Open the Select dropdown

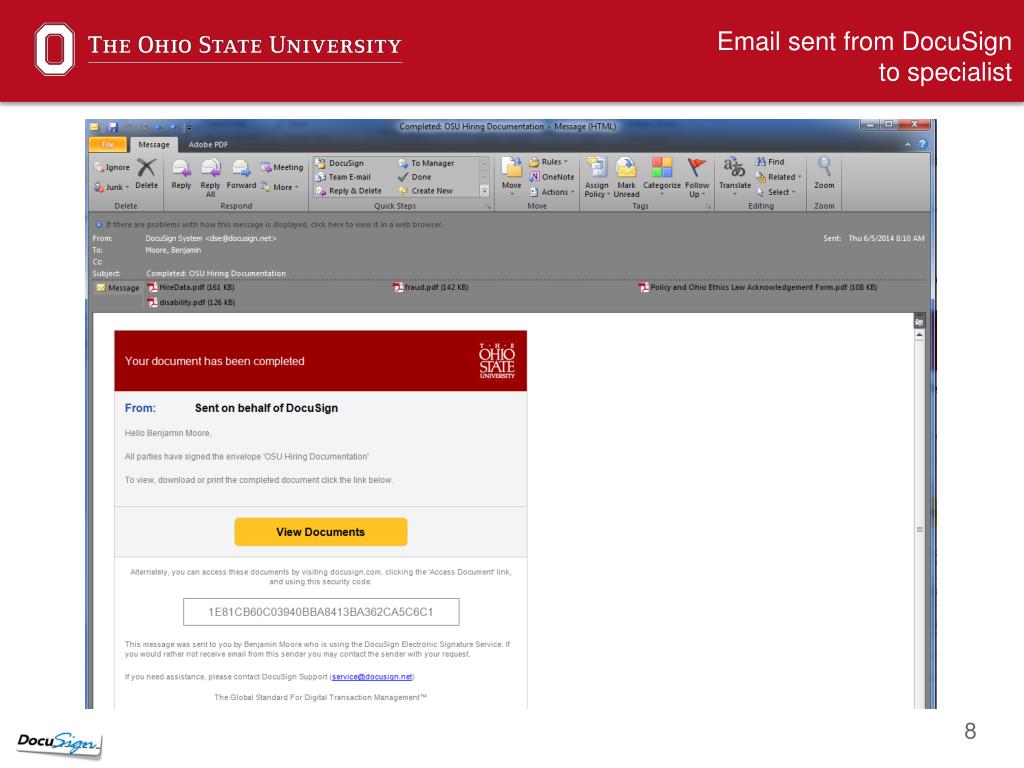coord(776,192)
